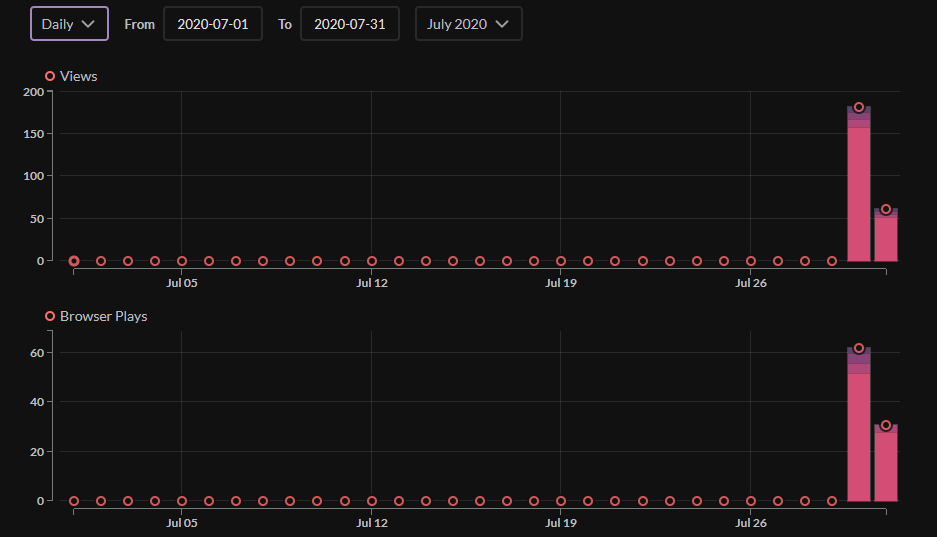The width and height of the screenshot is (937, 537).
Task: Click the first filled Views data point
Action: pyautogui.click(x=74, y=261)
